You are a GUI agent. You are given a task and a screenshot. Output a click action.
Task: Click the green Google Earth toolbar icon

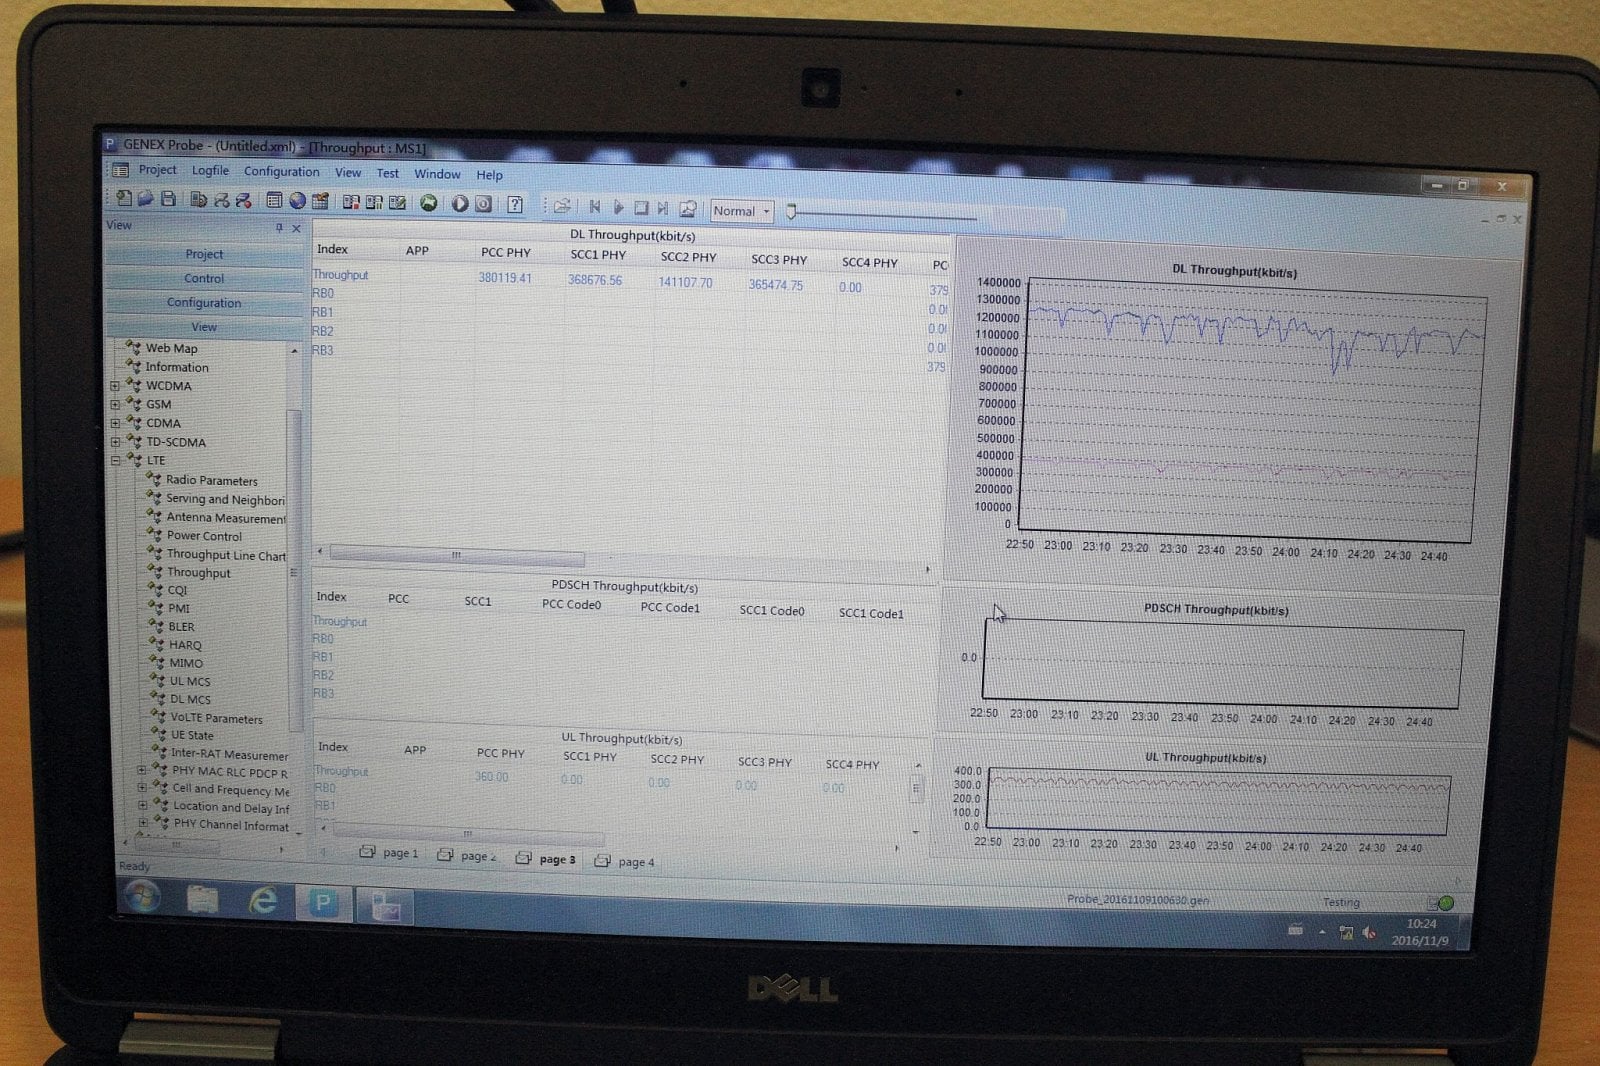pos(430,204)
